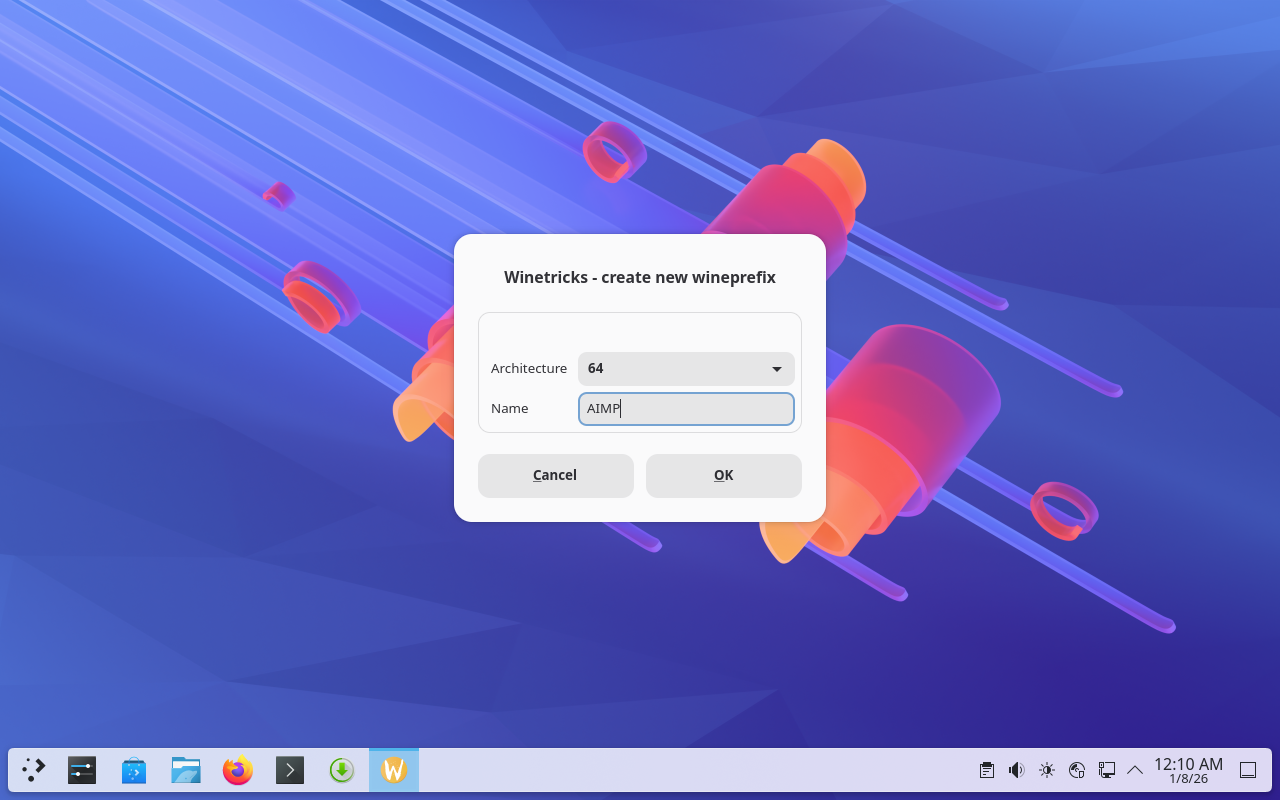
Task: Confirm the new wineprefix with OK
Action: click(723, 476)
